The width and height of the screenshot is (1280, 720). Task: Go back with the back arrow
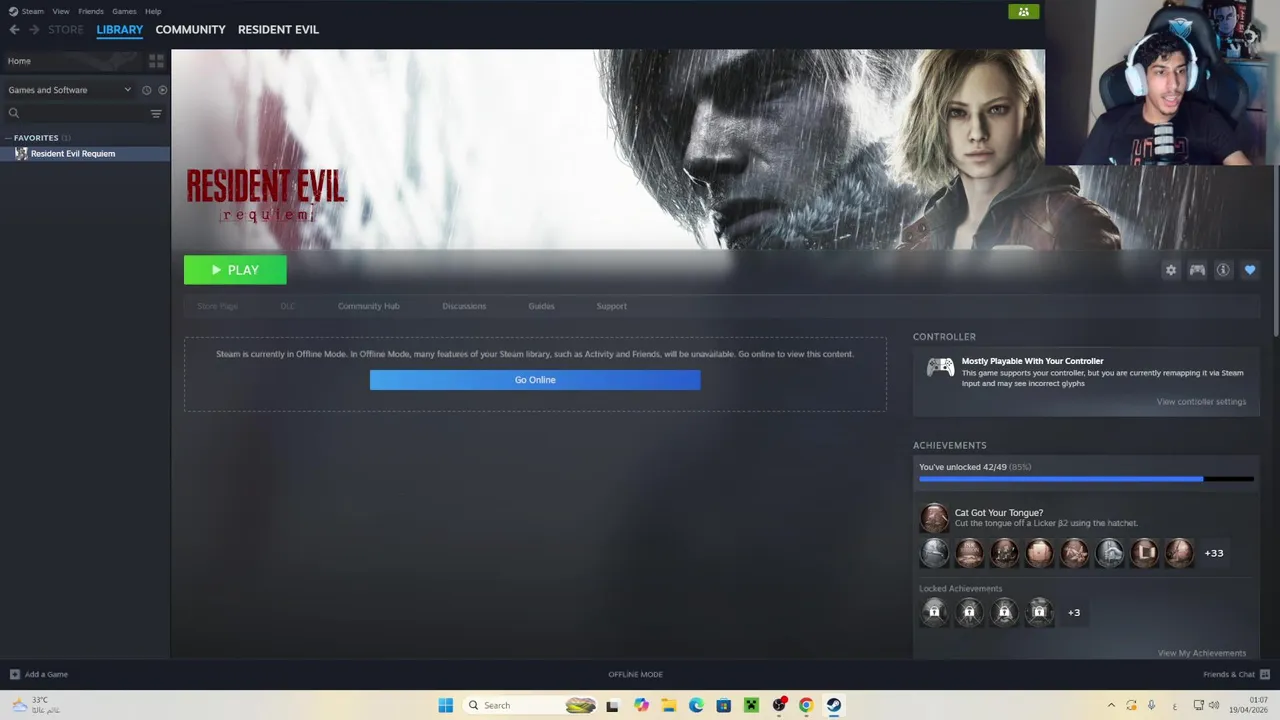pyautogui.click(x=14, y=29)
